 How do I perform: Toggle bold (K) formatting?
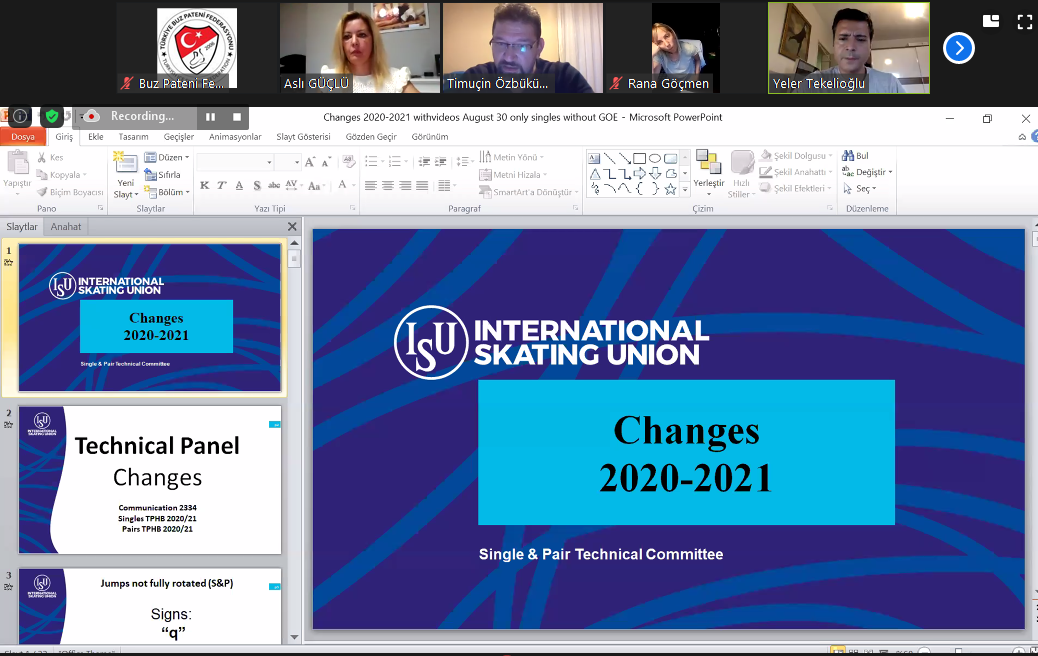(205, 185)
